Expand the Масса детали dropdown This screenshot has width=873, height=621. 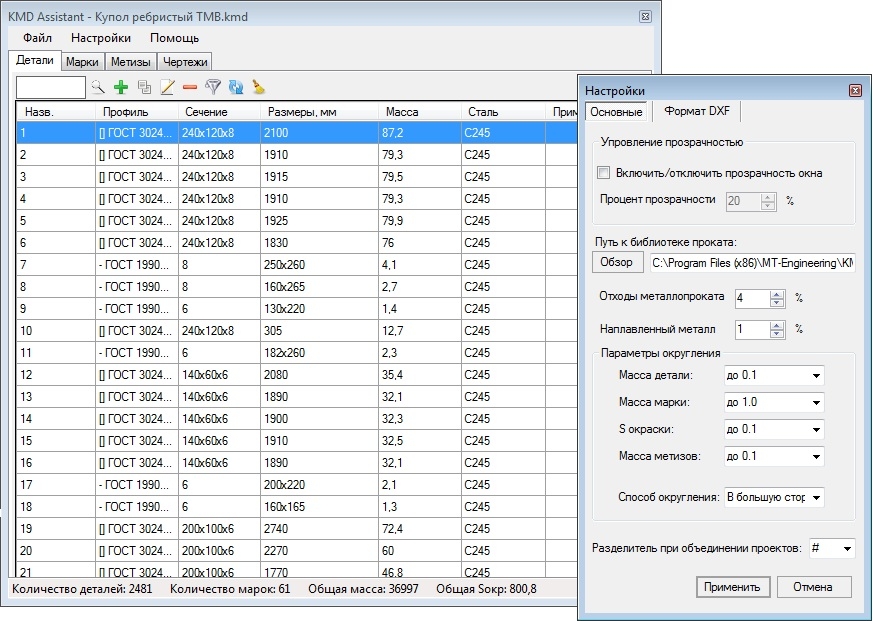816,375
